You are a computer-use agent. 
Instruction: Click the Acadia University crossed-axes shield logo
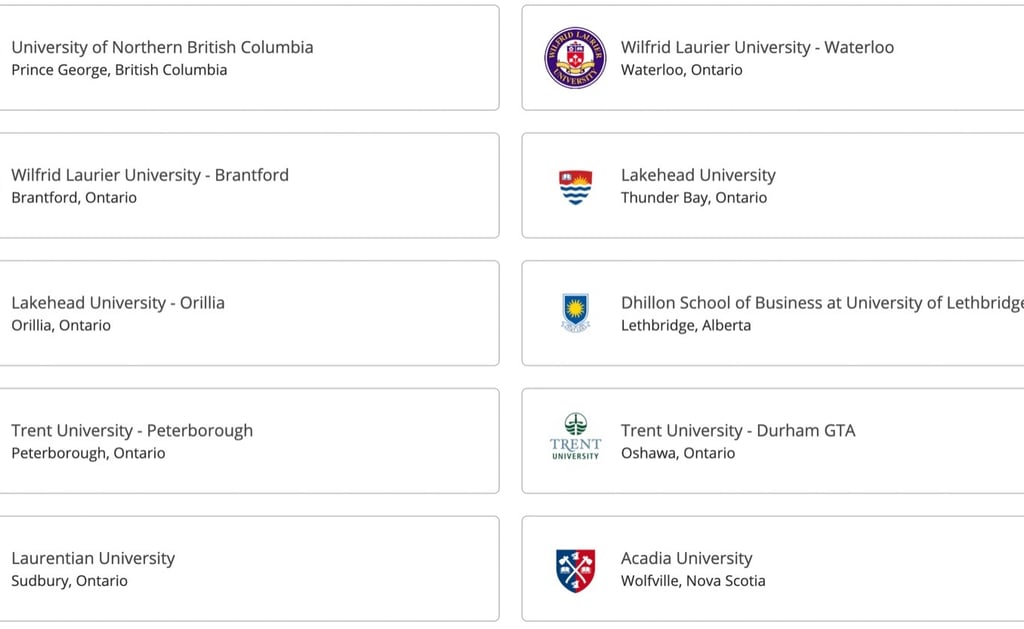(x=575, y=570)
